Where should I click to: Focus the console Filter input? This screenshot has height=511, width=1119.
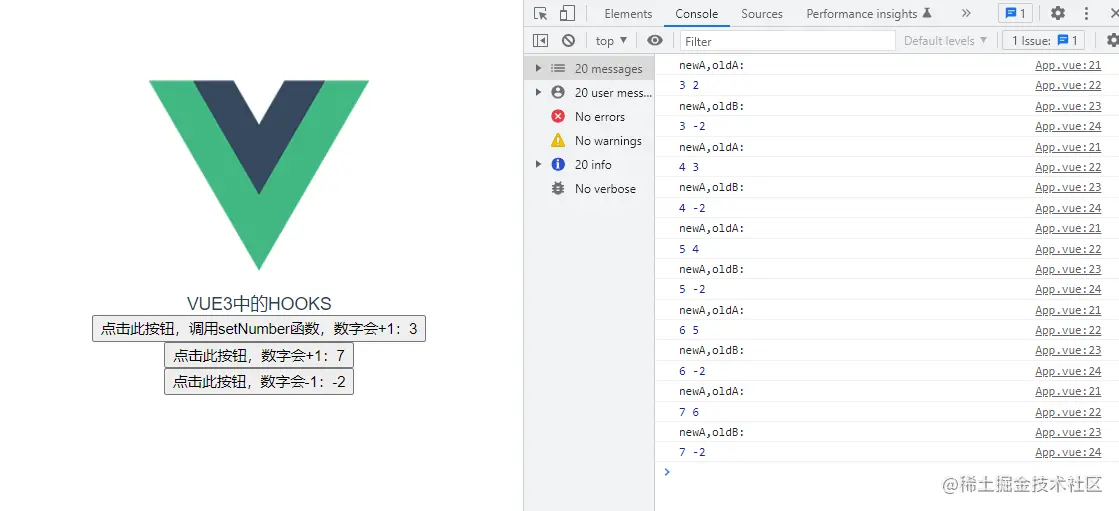click(787, 41)
